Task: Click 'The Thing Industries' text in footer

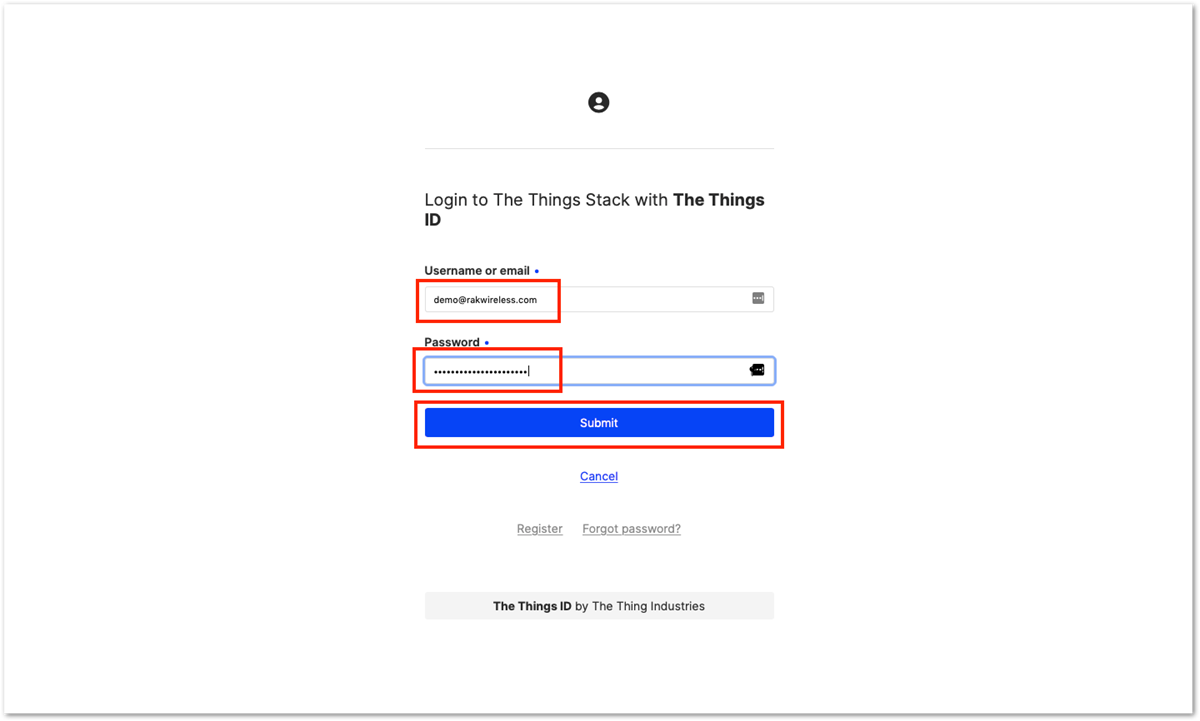Action: click(648, 606)
